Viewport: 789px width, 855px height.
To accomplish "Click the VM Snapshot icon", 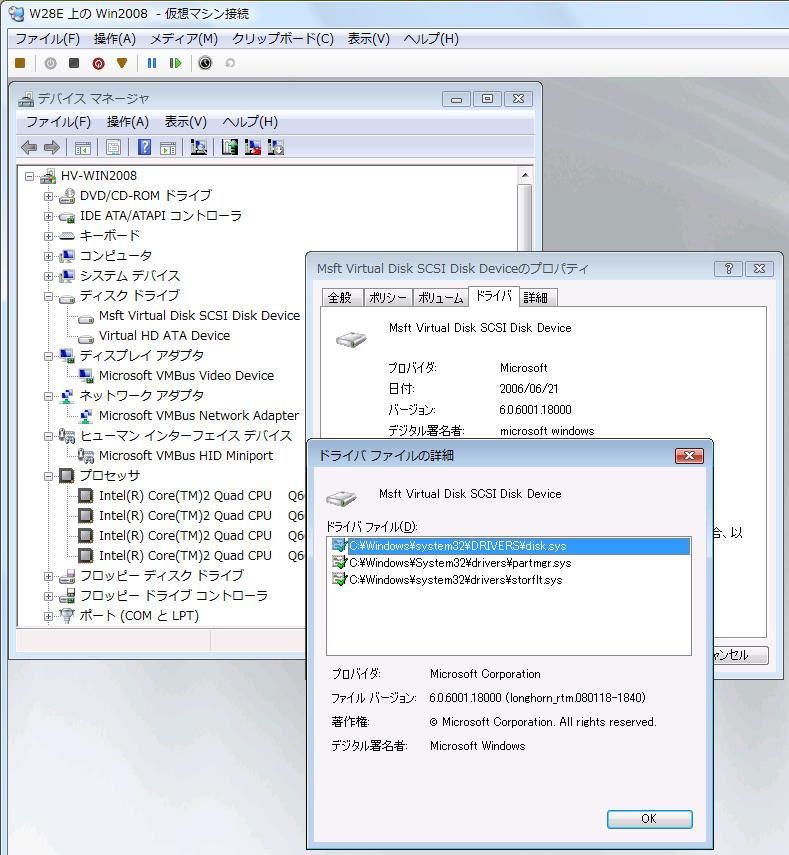I will click(x=205, y=63).
